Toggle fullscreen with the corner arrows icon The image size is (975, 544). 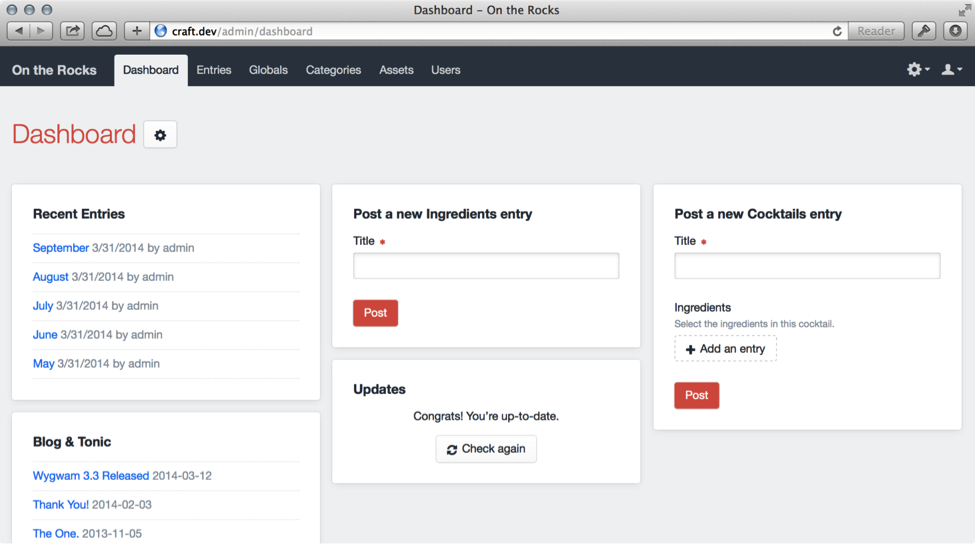pos(964,10)
